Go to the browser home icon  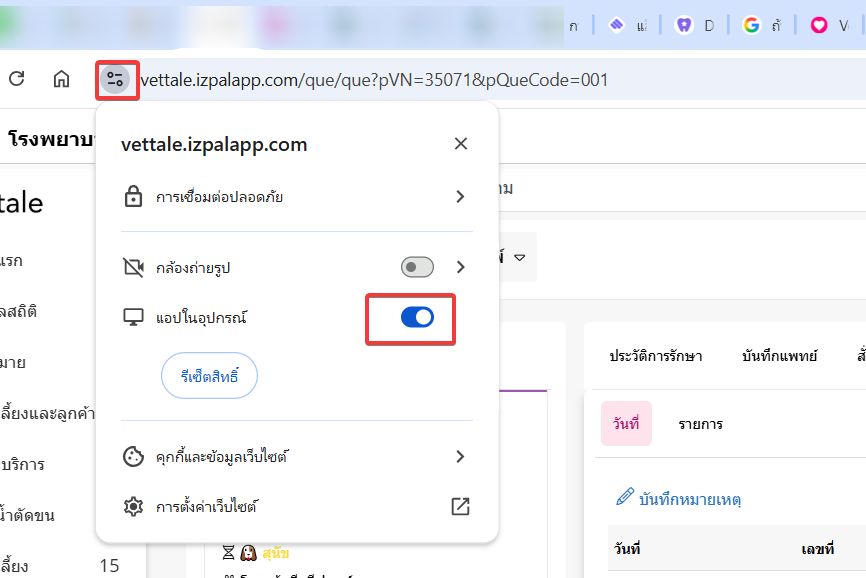(x=61, y=79)
